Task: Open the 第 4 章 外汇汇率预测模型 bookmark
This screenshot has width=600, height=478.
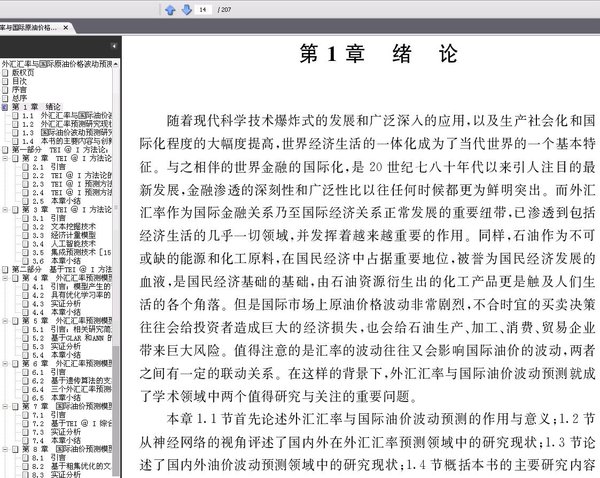Action: pos(67,278)
